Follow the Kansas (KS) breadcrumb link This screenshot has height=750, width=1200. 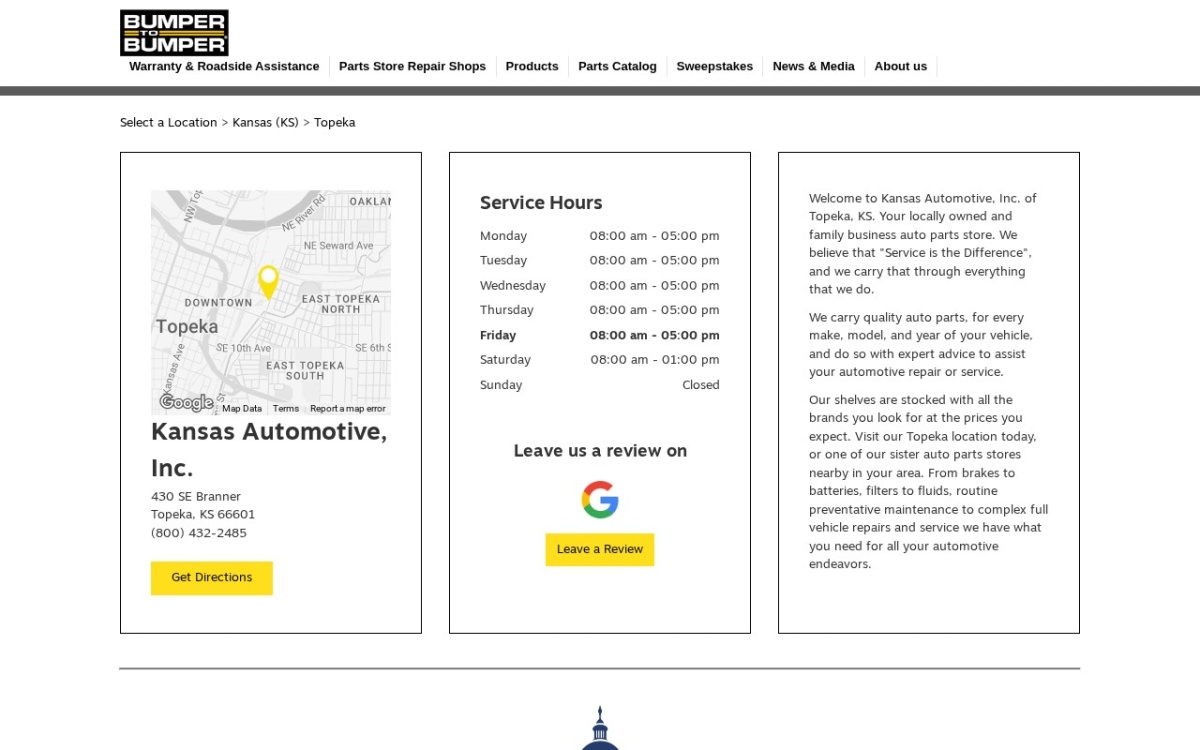(266, 123)
